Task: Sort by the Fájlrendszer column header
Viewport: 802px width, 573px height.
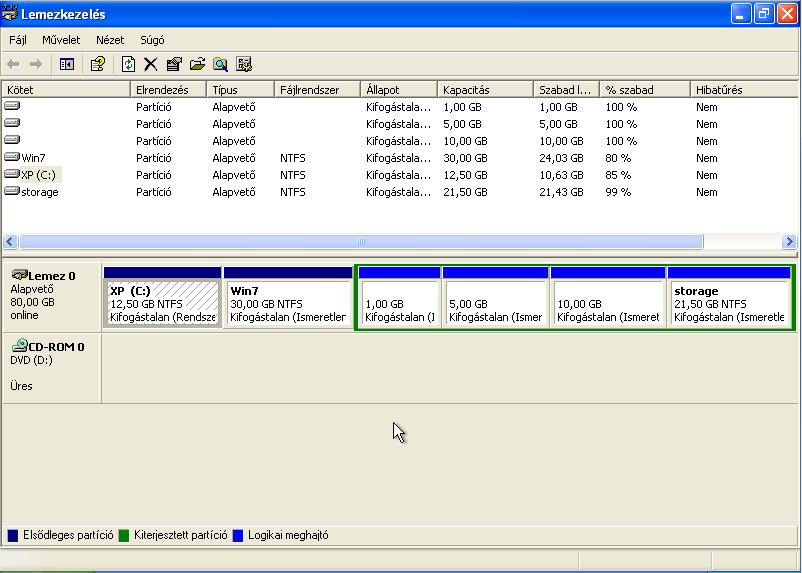Action: tap(317, 90)
